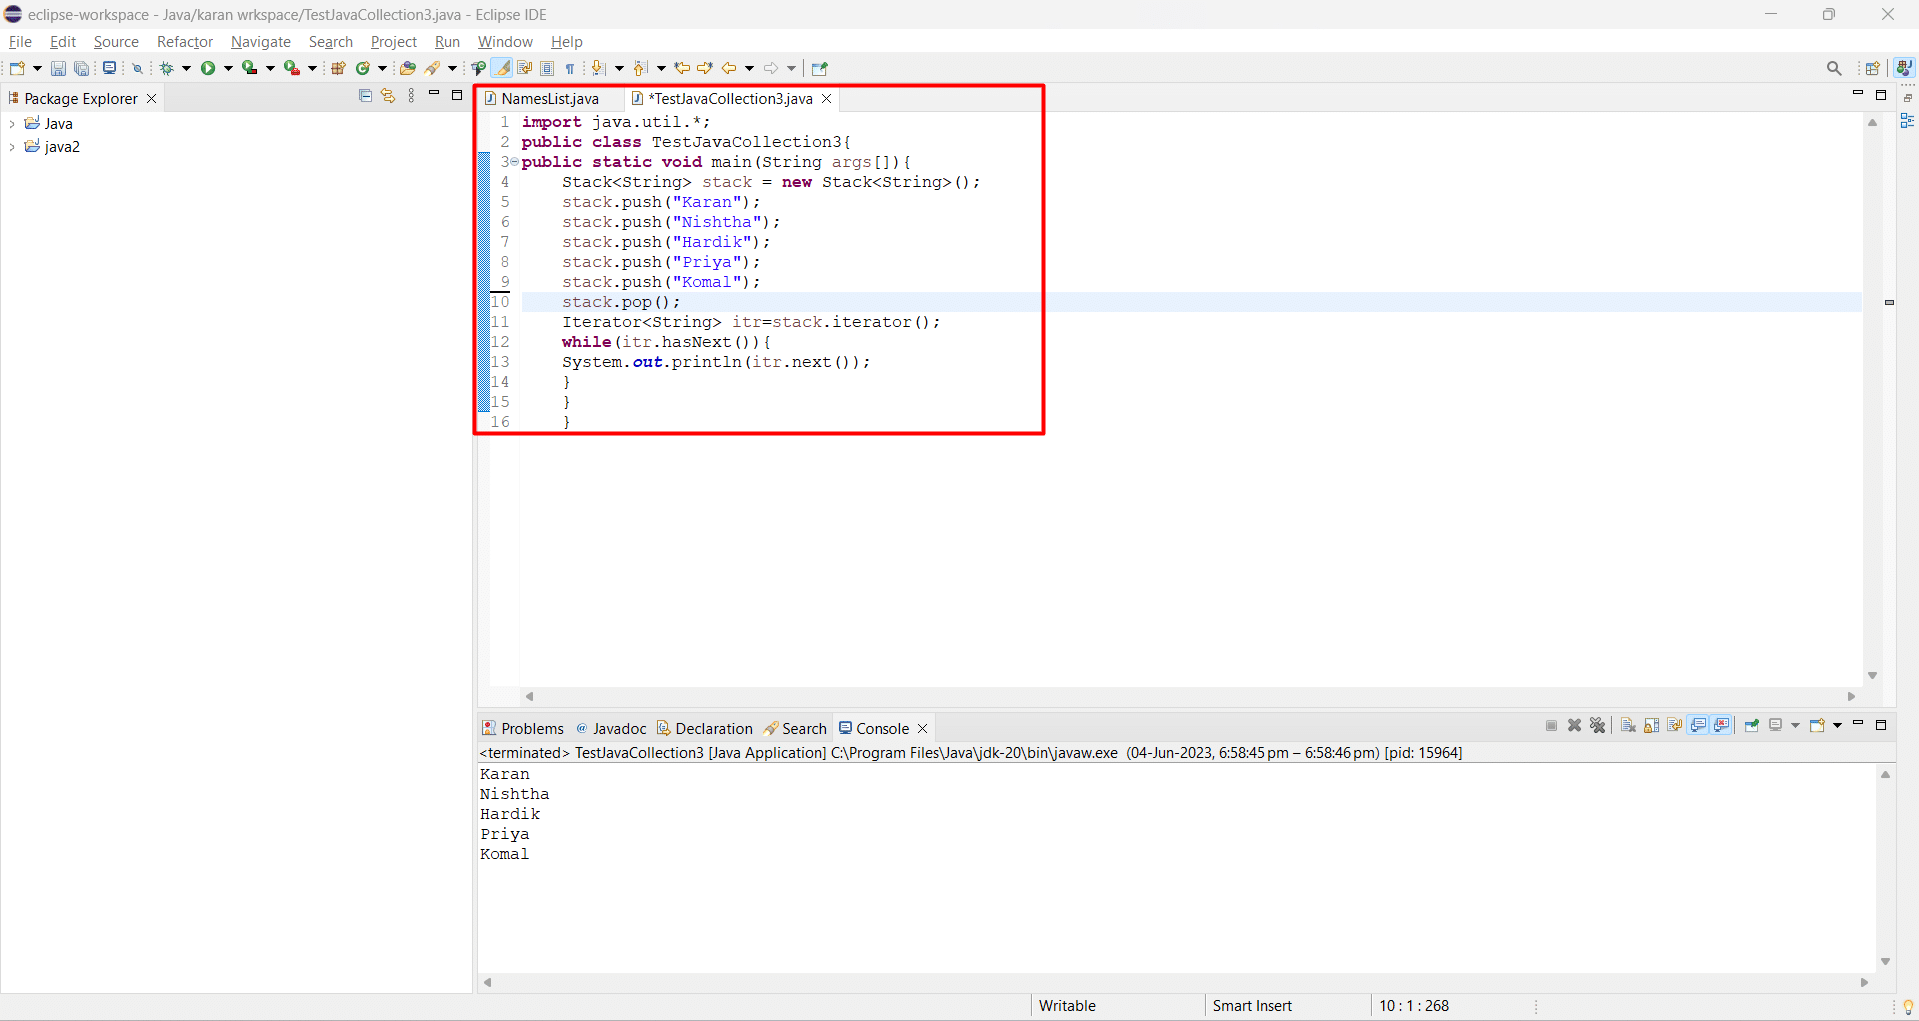Open Package Explorer View Menu dots
This screenshot has height=1021, width=1919.
pos(411,96)
